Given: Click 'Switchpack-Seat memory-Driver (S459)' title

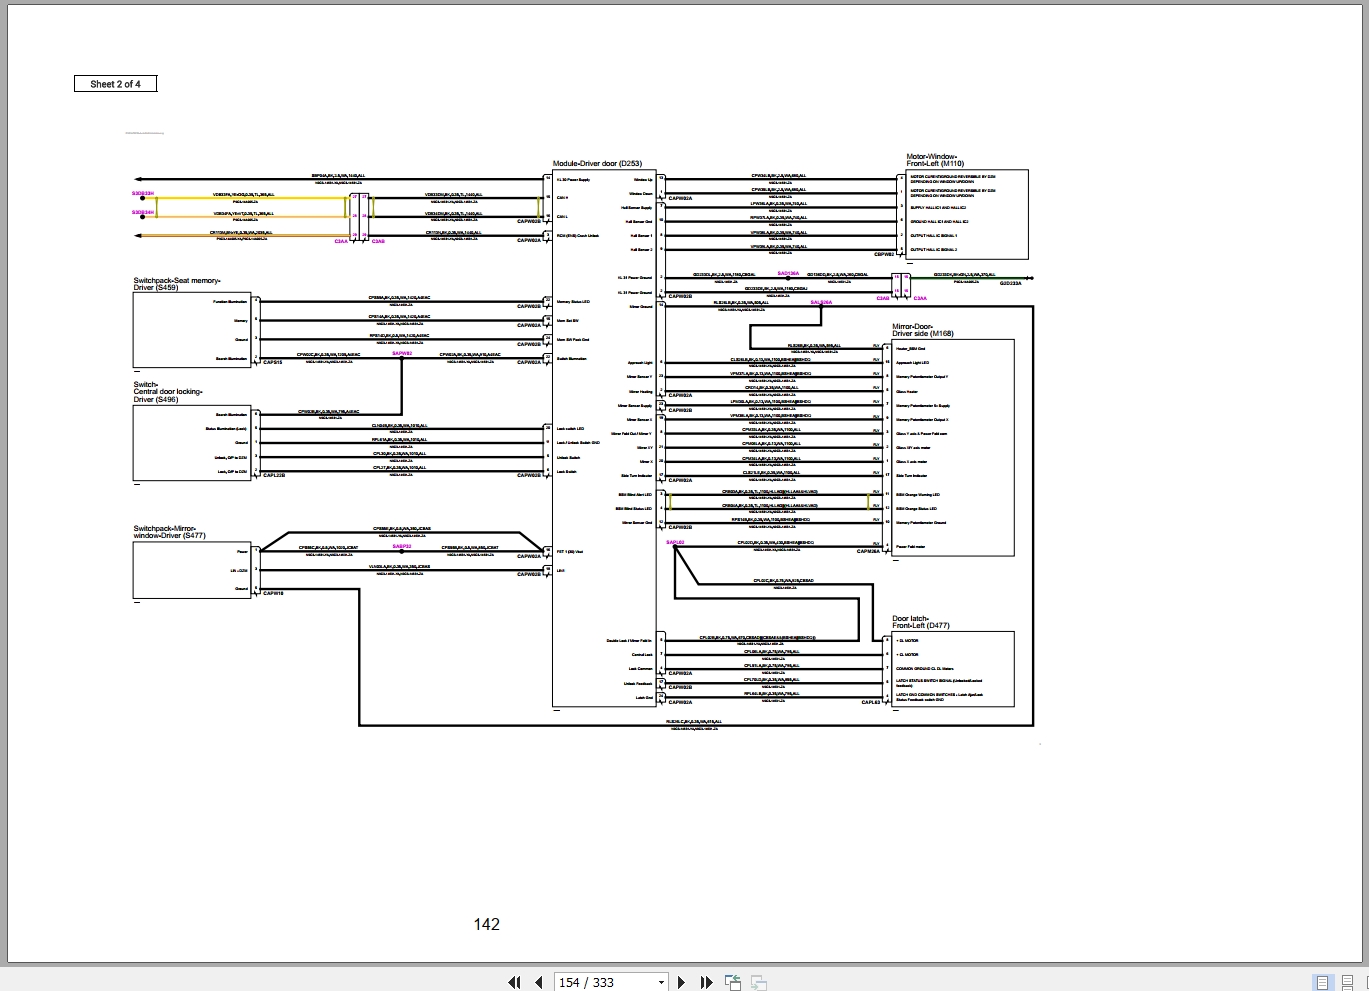Looking at the screenshot, I should (x=177, y=284).
